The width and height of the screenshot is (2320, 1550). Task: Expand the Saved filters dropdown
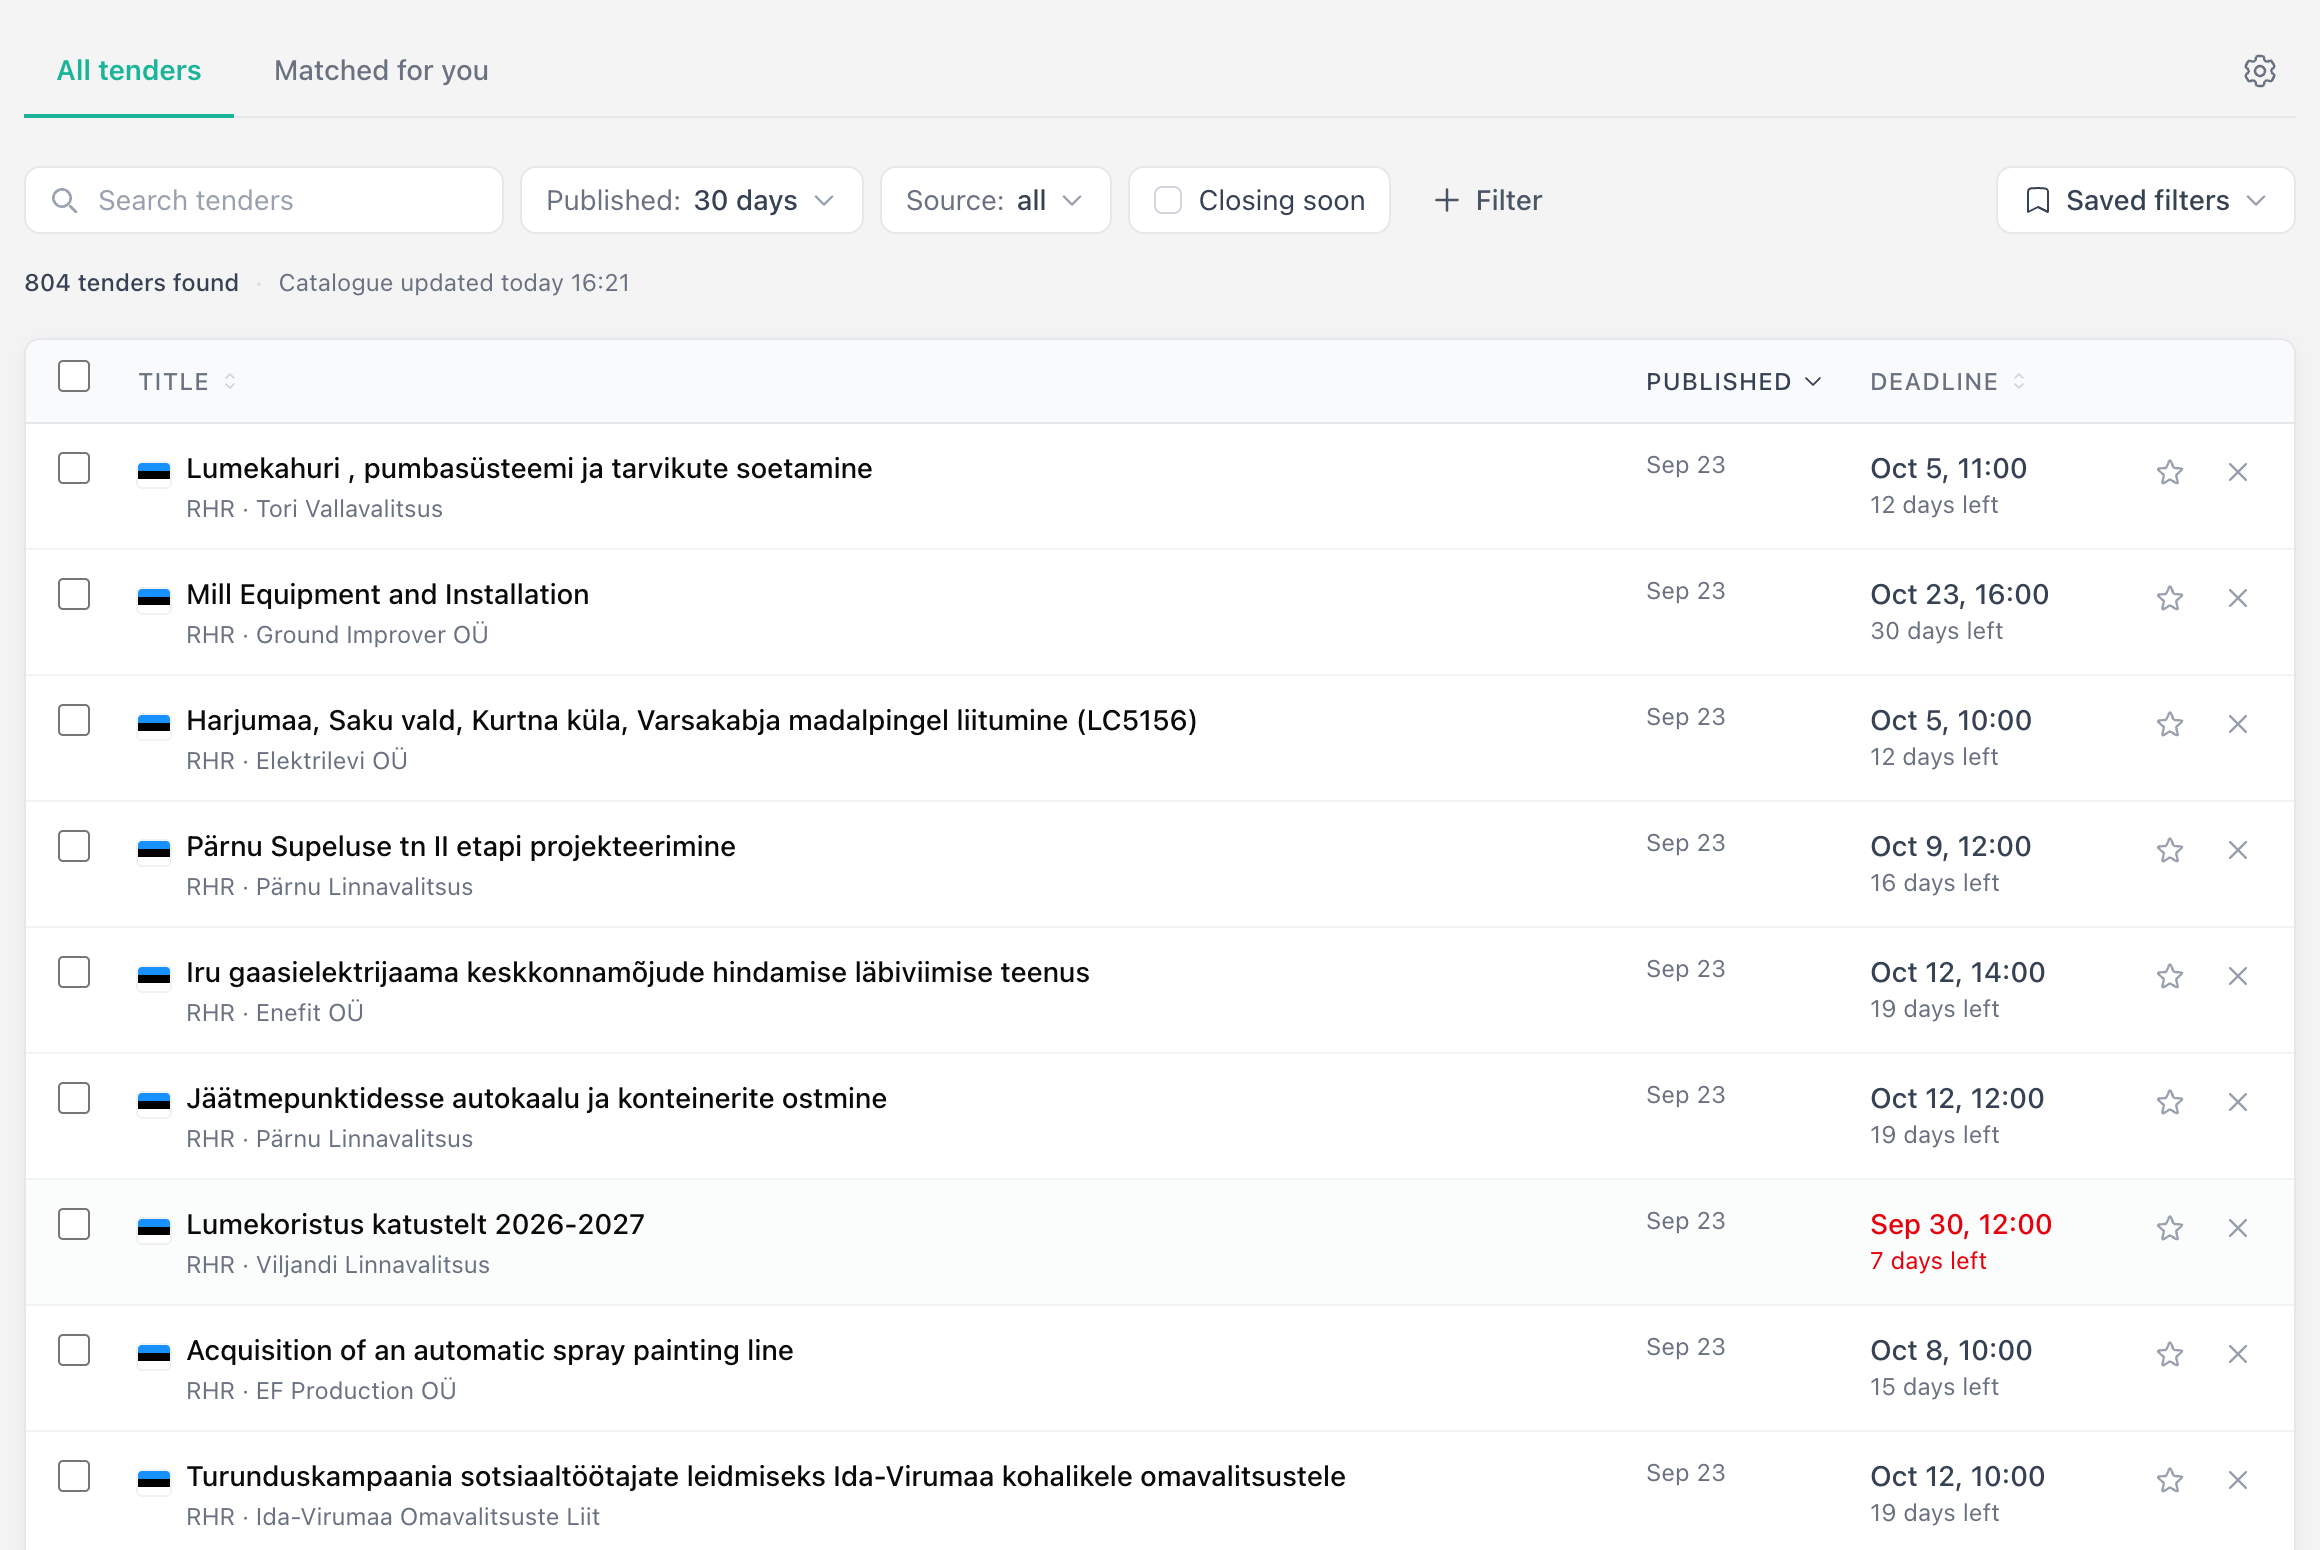[x=2145, y=200]
